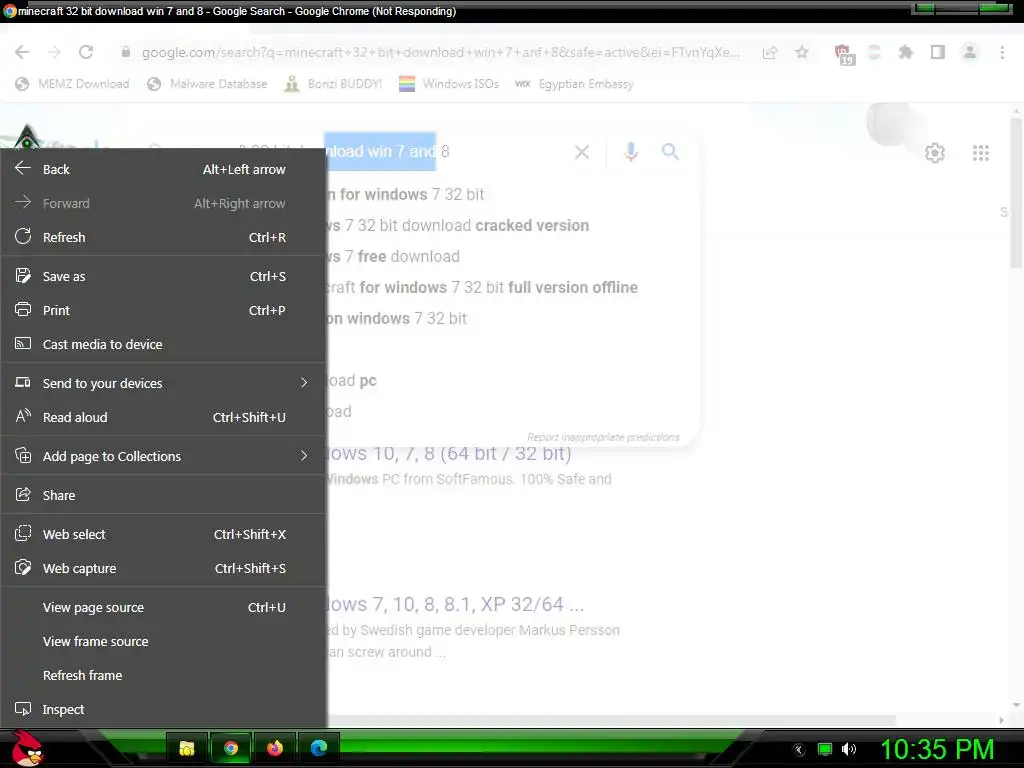The image size is (1024, 768).
Task: Click the toolbar reload icon
Action: (x=86, y=52)
